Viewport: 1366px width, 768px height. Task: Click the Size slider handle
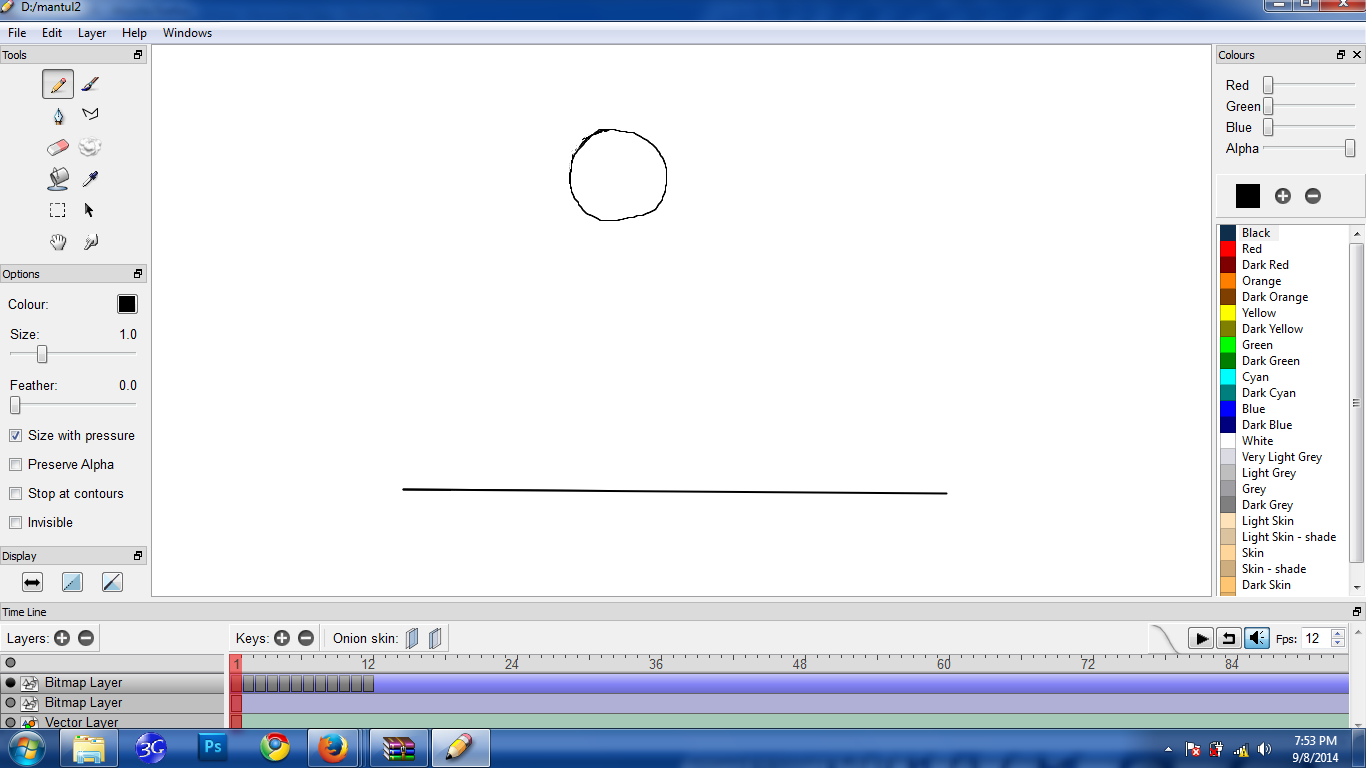click(x=42, y=354)
